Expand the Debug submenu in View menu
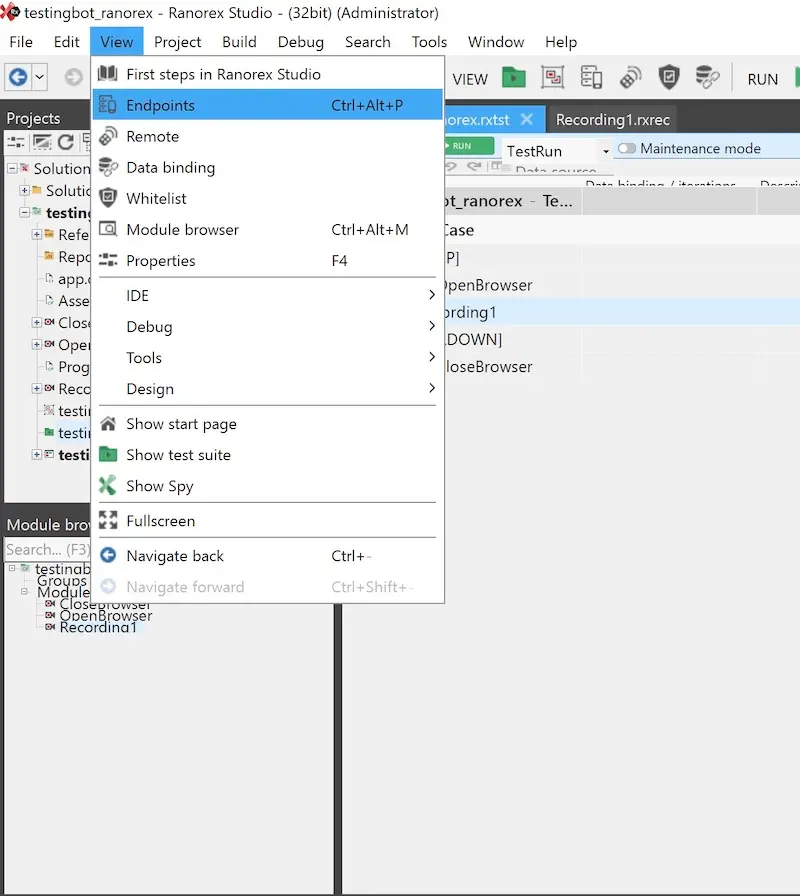Screen dimensions: 800x896 point(267,327)
